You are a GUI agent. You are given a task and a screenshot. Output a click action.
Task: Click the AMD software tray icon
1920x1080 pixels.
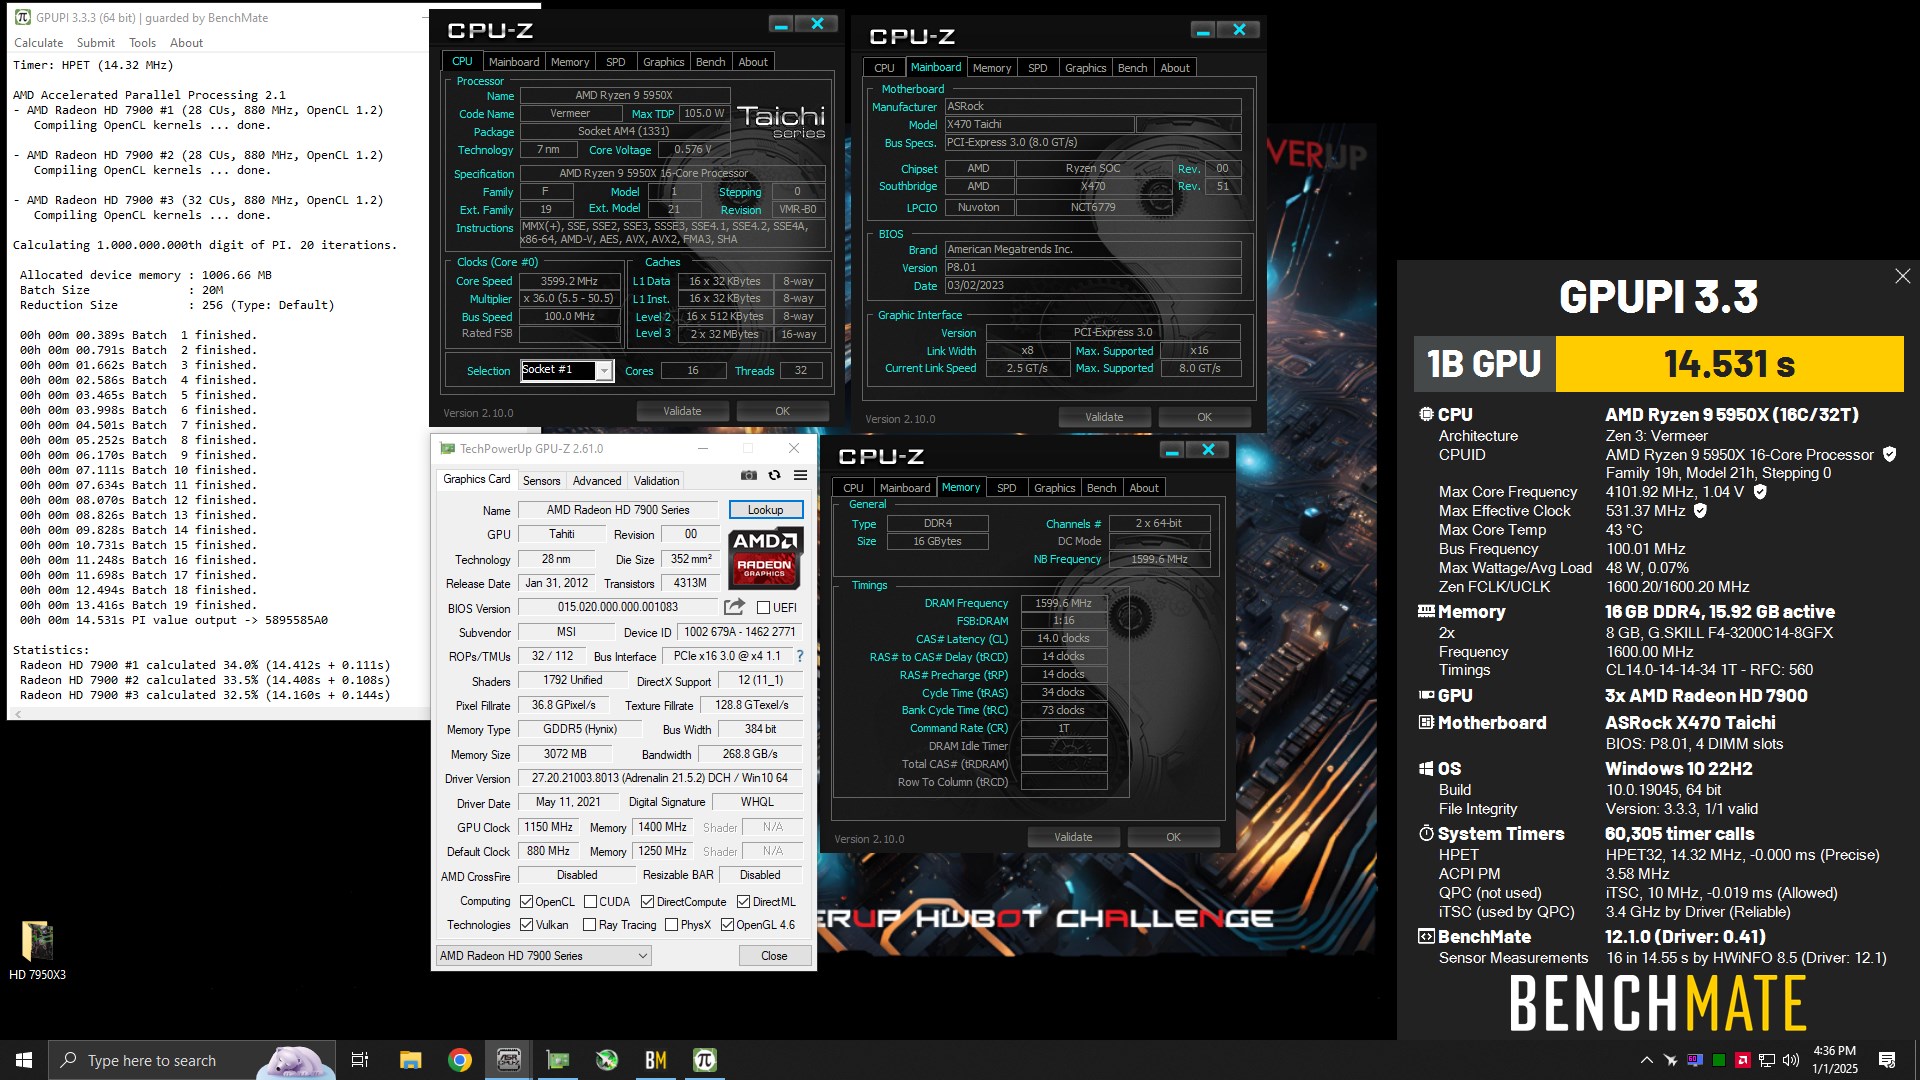pyautogui.click(x=1743, y=1060)
